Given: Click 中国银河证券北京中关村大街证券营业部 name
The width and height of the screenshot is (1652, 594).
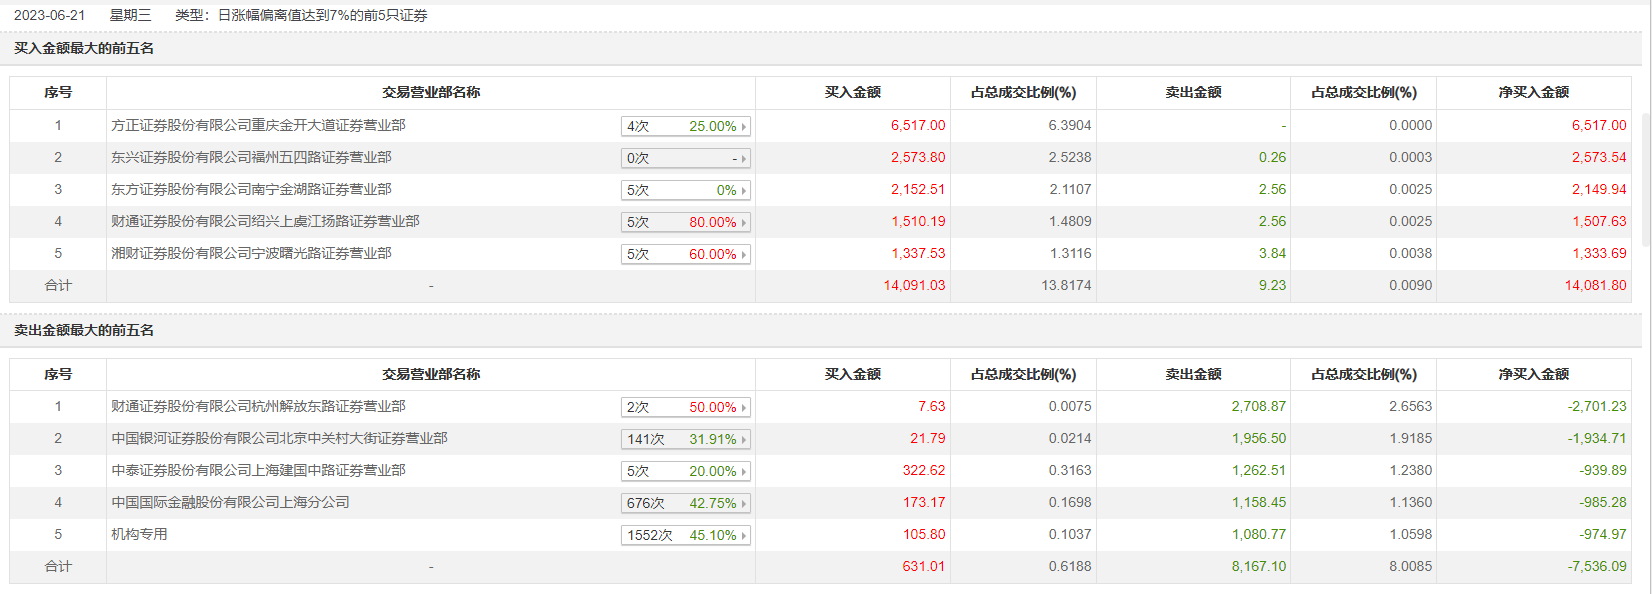Looking at the screenshot, I should [279, 438].
